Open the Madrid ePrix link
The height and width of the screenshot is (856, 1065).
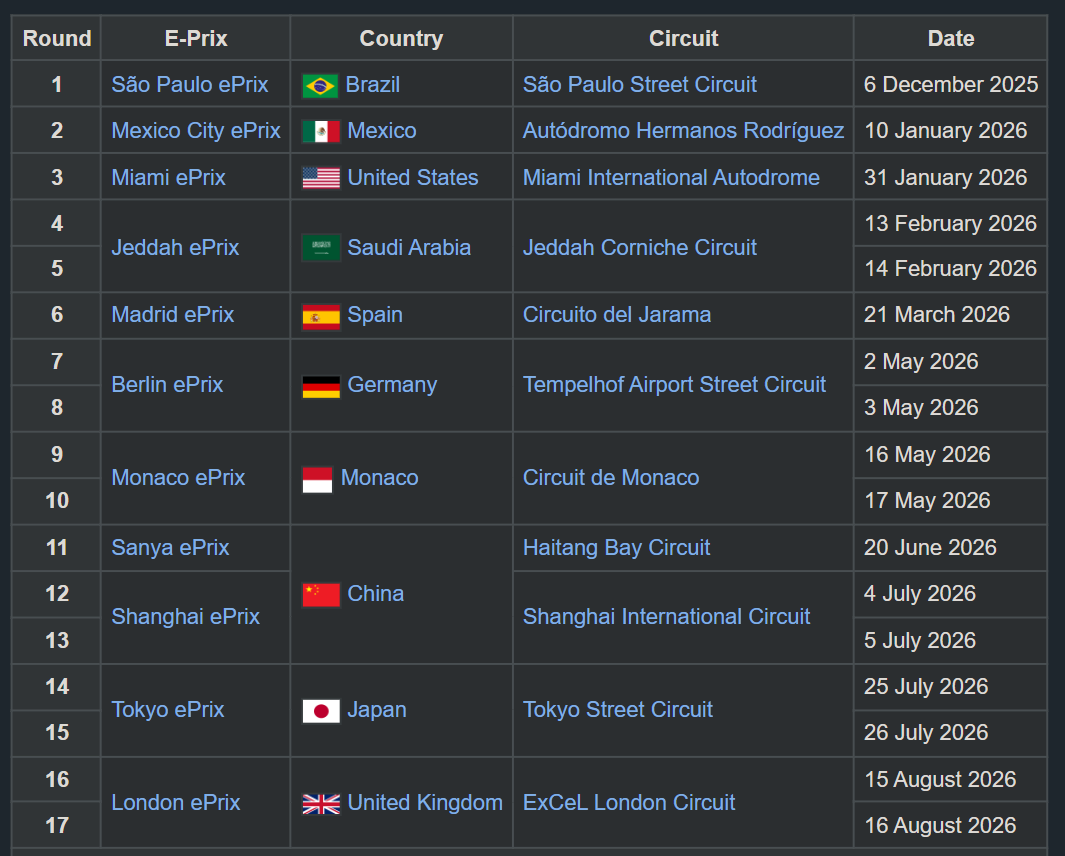click(x=173, y=315)
